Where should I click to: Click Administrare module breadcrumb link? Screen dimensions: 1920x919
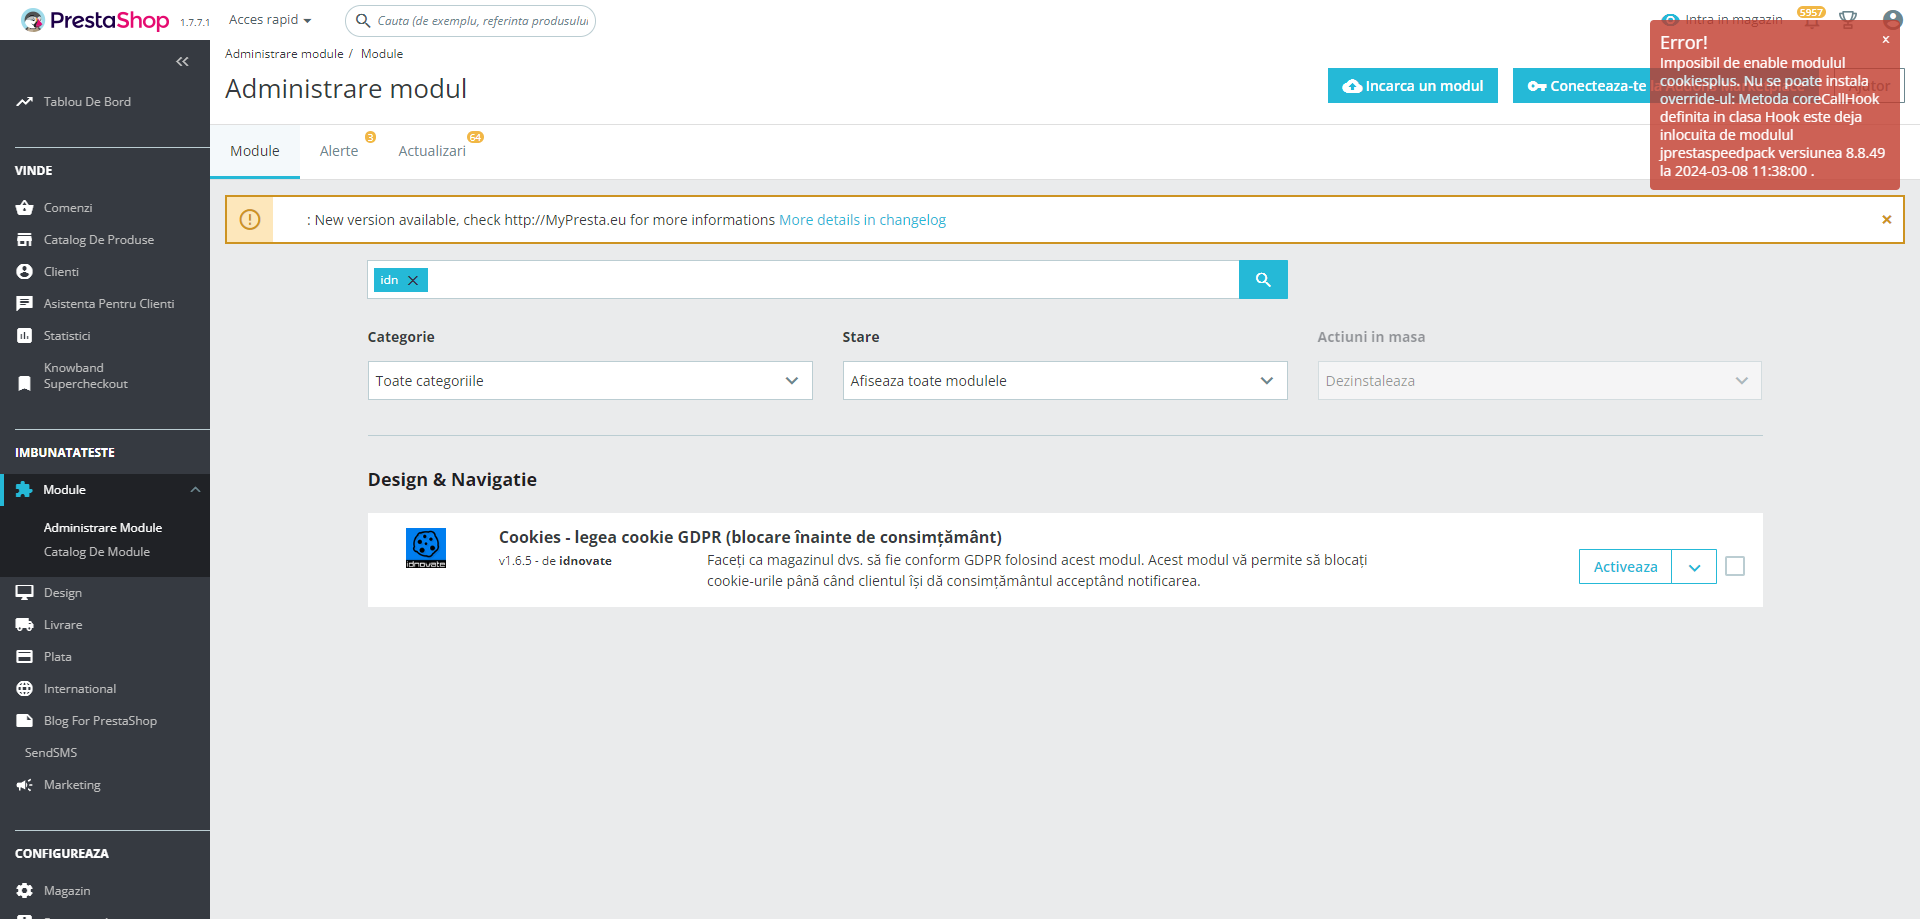point(284,54)
